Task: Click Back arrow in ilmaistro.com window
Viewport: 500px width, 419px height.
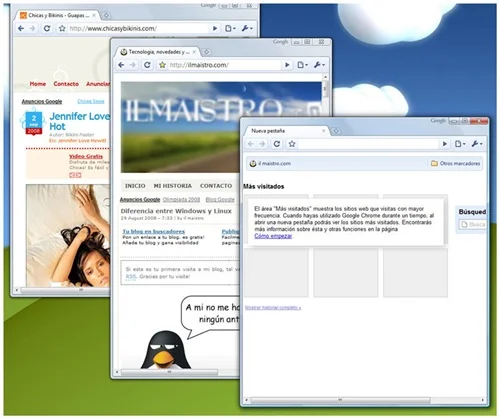Action: 121,65
